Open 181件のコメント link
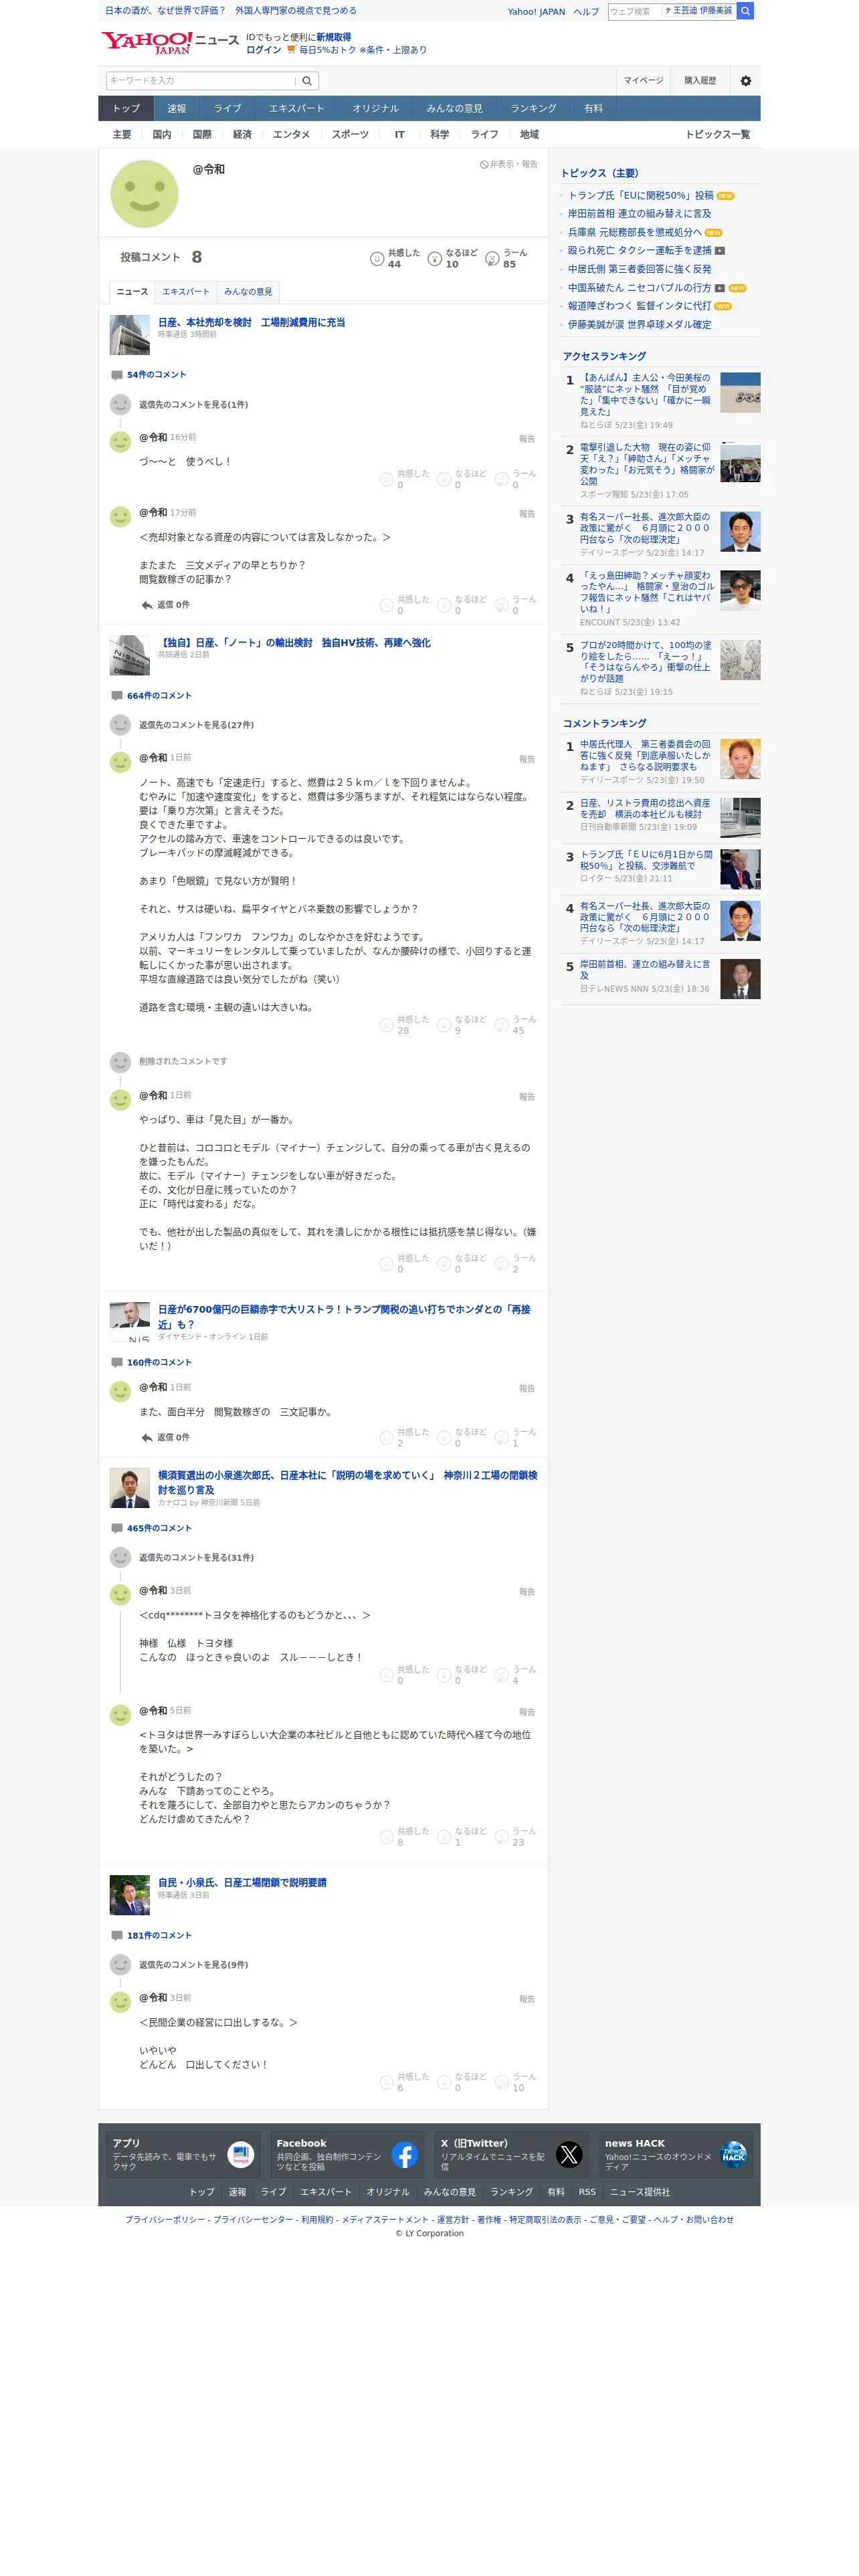 click(x=159, y=1936)
